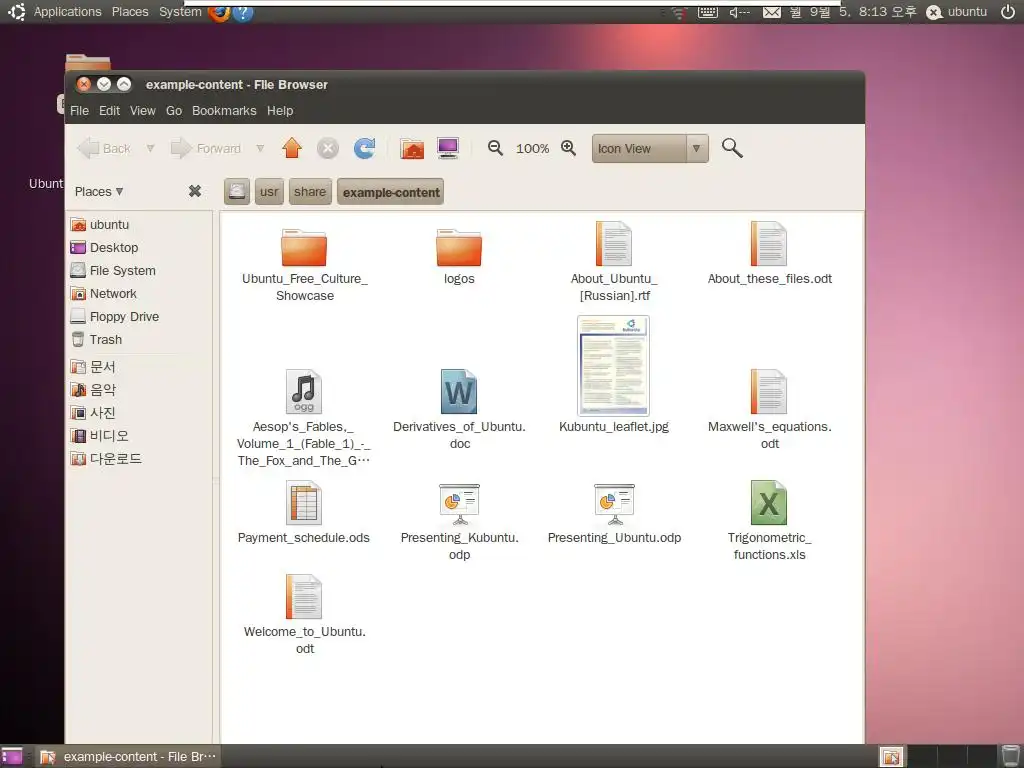Viewport: 1024px width, 768px height.
Task: Open File System in Places sidebar
Action: tap(140, 270)
